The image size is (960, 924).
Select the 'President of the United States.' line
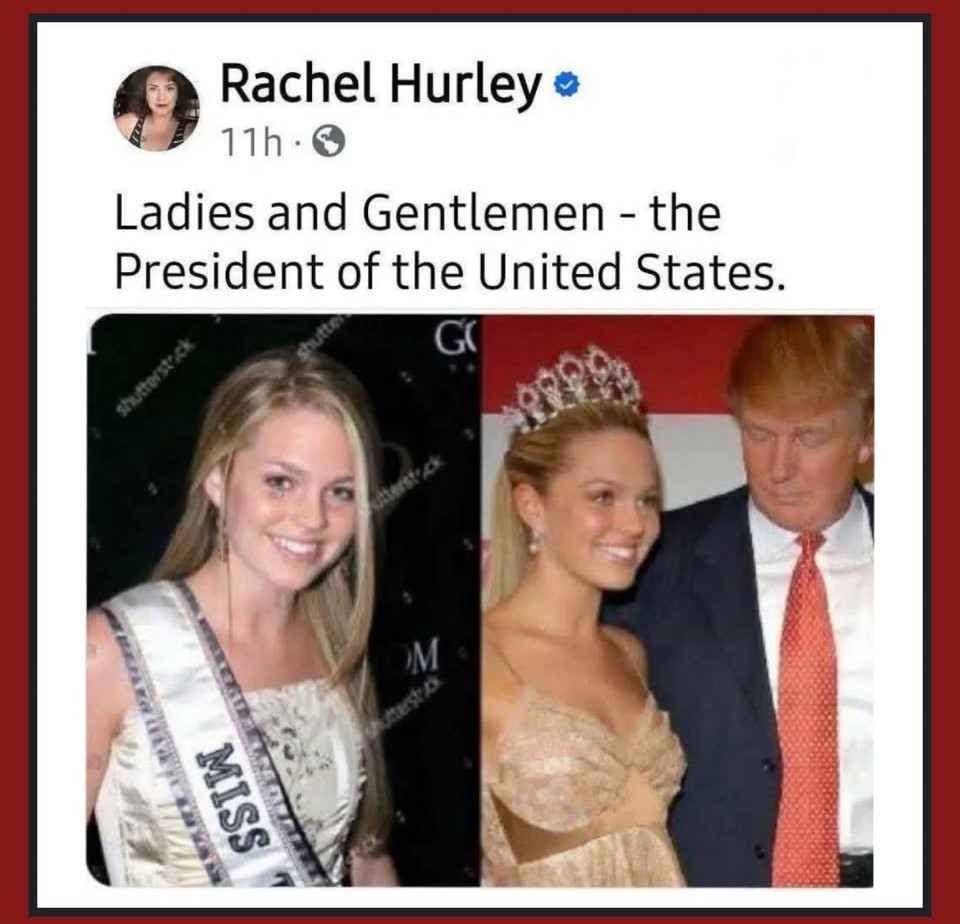coord(449,270)
